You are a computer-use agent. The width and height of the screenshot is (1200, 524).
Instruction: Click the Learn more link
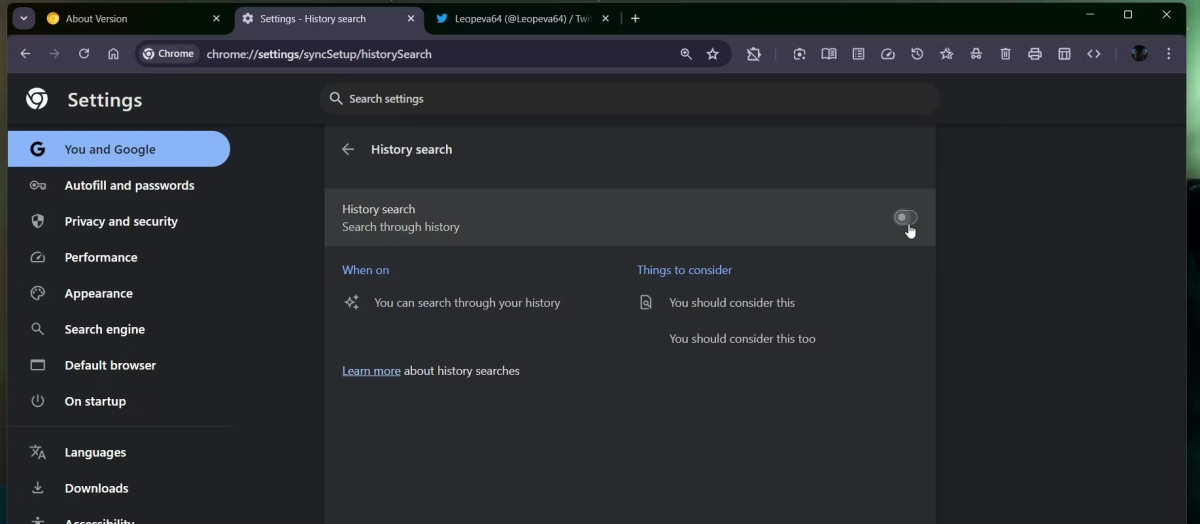click(x=371, y=371)
